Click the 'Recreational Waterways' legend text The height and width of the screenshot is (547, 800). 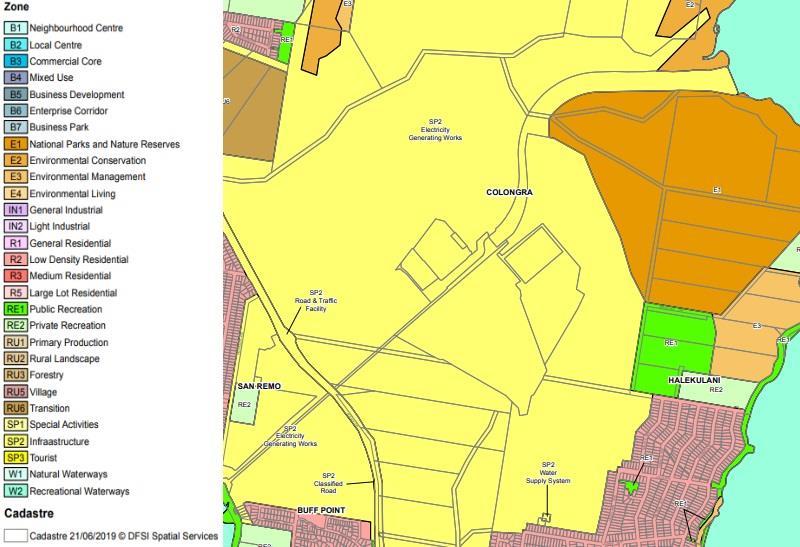80,491
